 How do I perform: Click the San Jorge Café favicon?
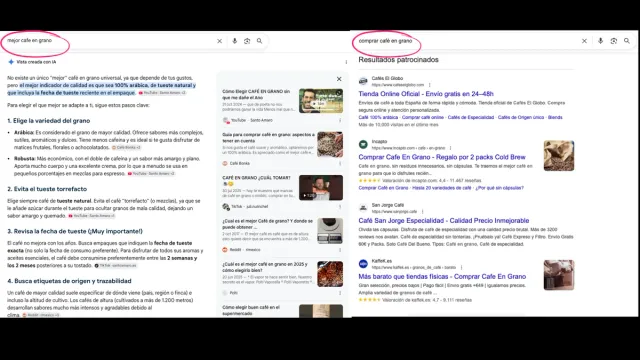(x=363, y=208)
